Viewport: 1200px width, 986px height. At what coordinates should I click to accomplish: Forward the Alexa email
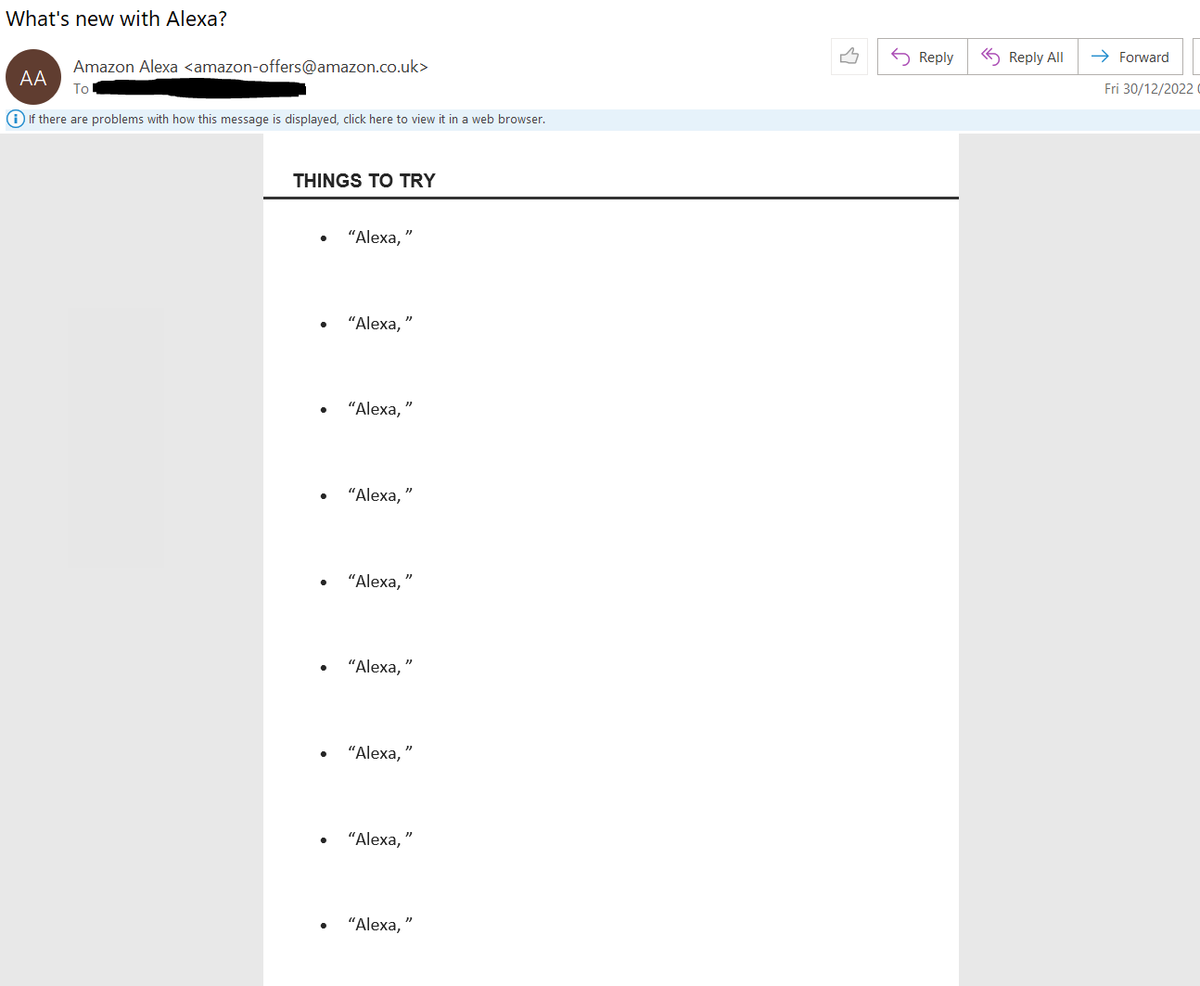[1130, 57]
